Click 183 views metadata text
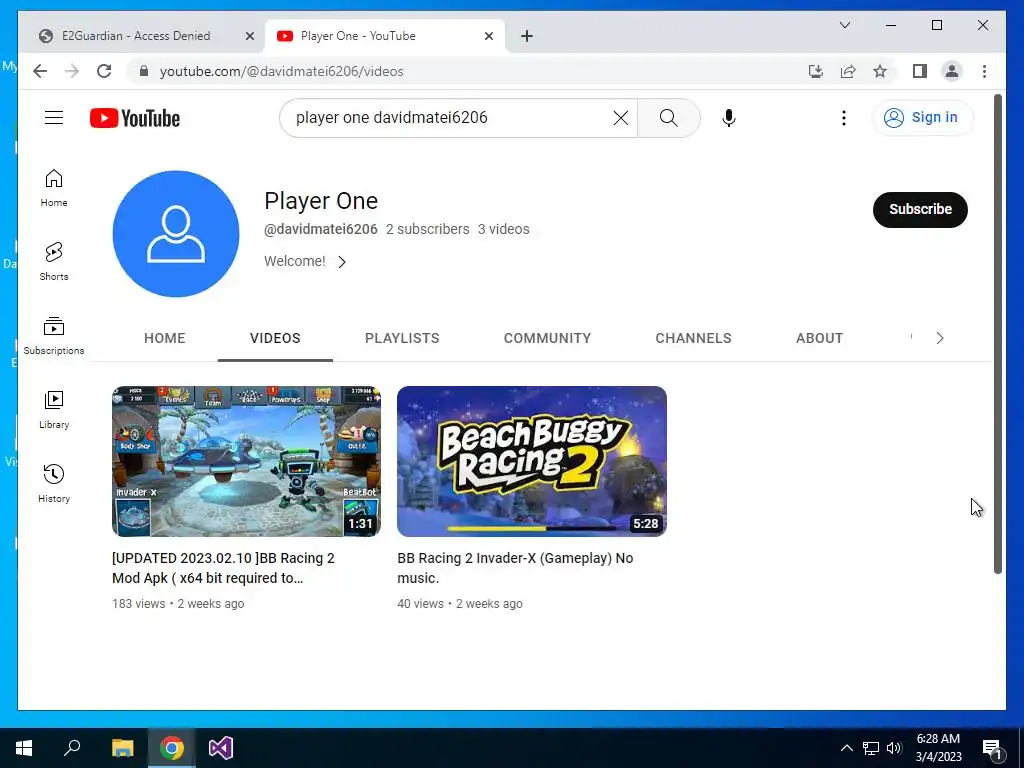 138,603
